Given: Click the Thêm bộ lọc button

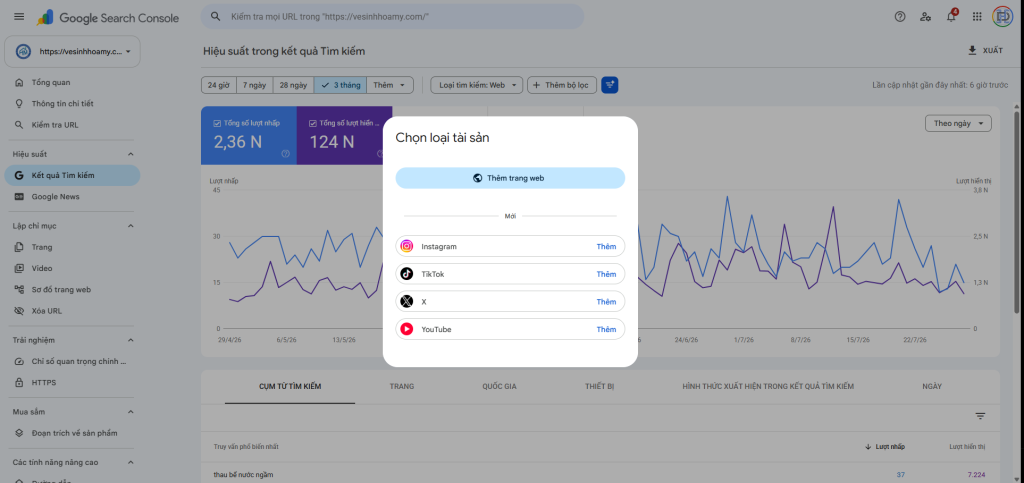Looking at the screenshot, I should [x=562, y=85].
